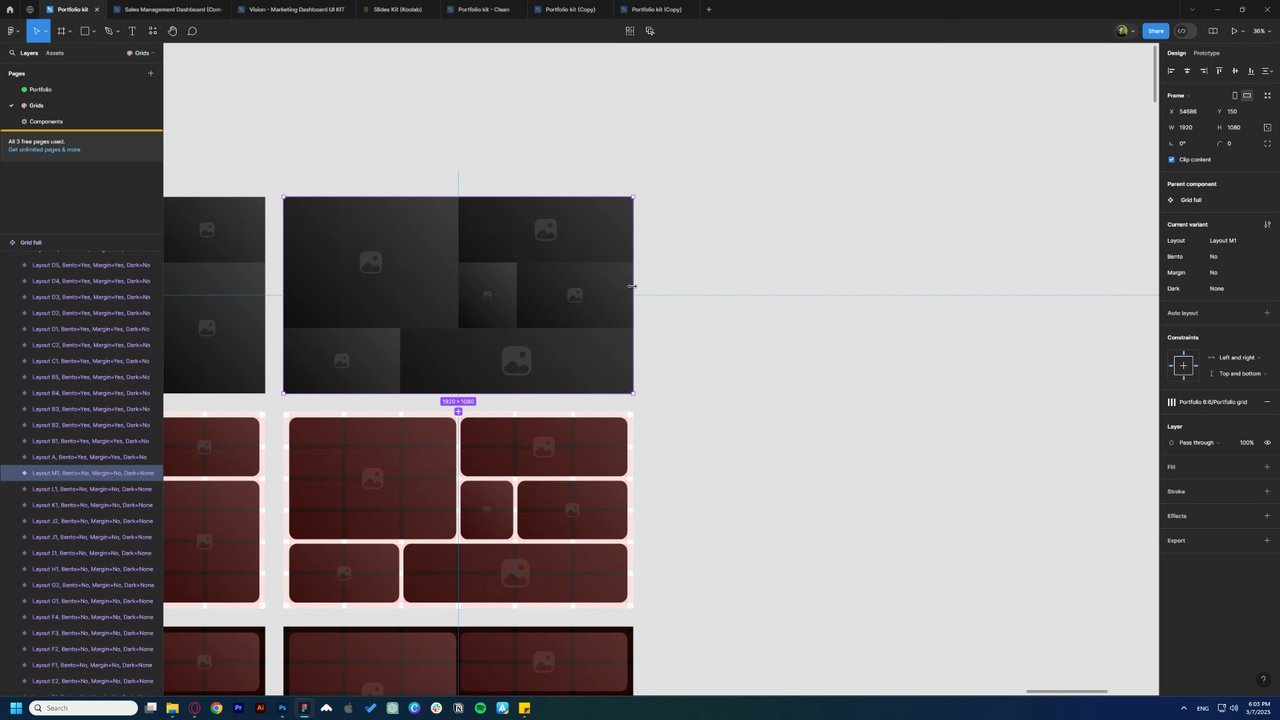Viewport: 1280px width, 720px height.
Task: Add Auto layout with plus button
Action: click(1267, 313)
